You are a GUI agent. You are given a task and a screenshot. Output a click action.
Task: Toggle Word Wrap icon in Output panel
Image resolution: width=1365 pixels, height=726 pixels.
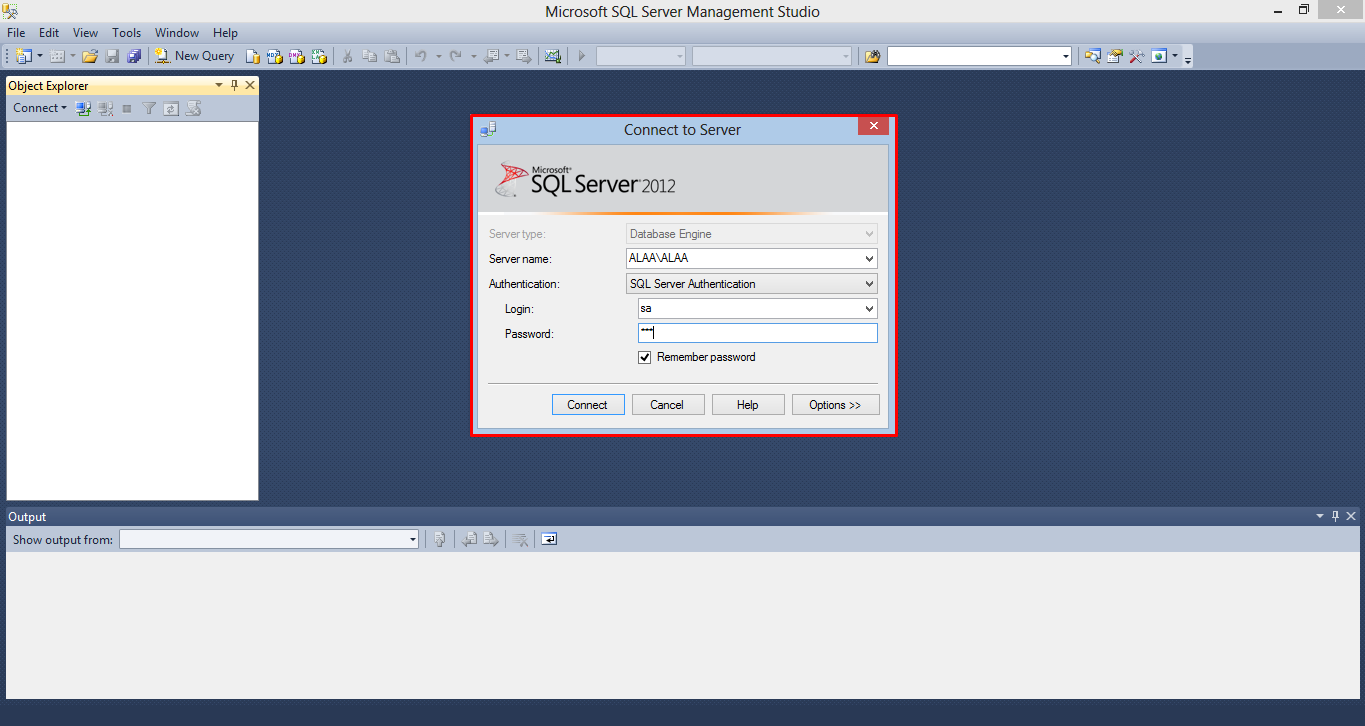pos(549,539)
